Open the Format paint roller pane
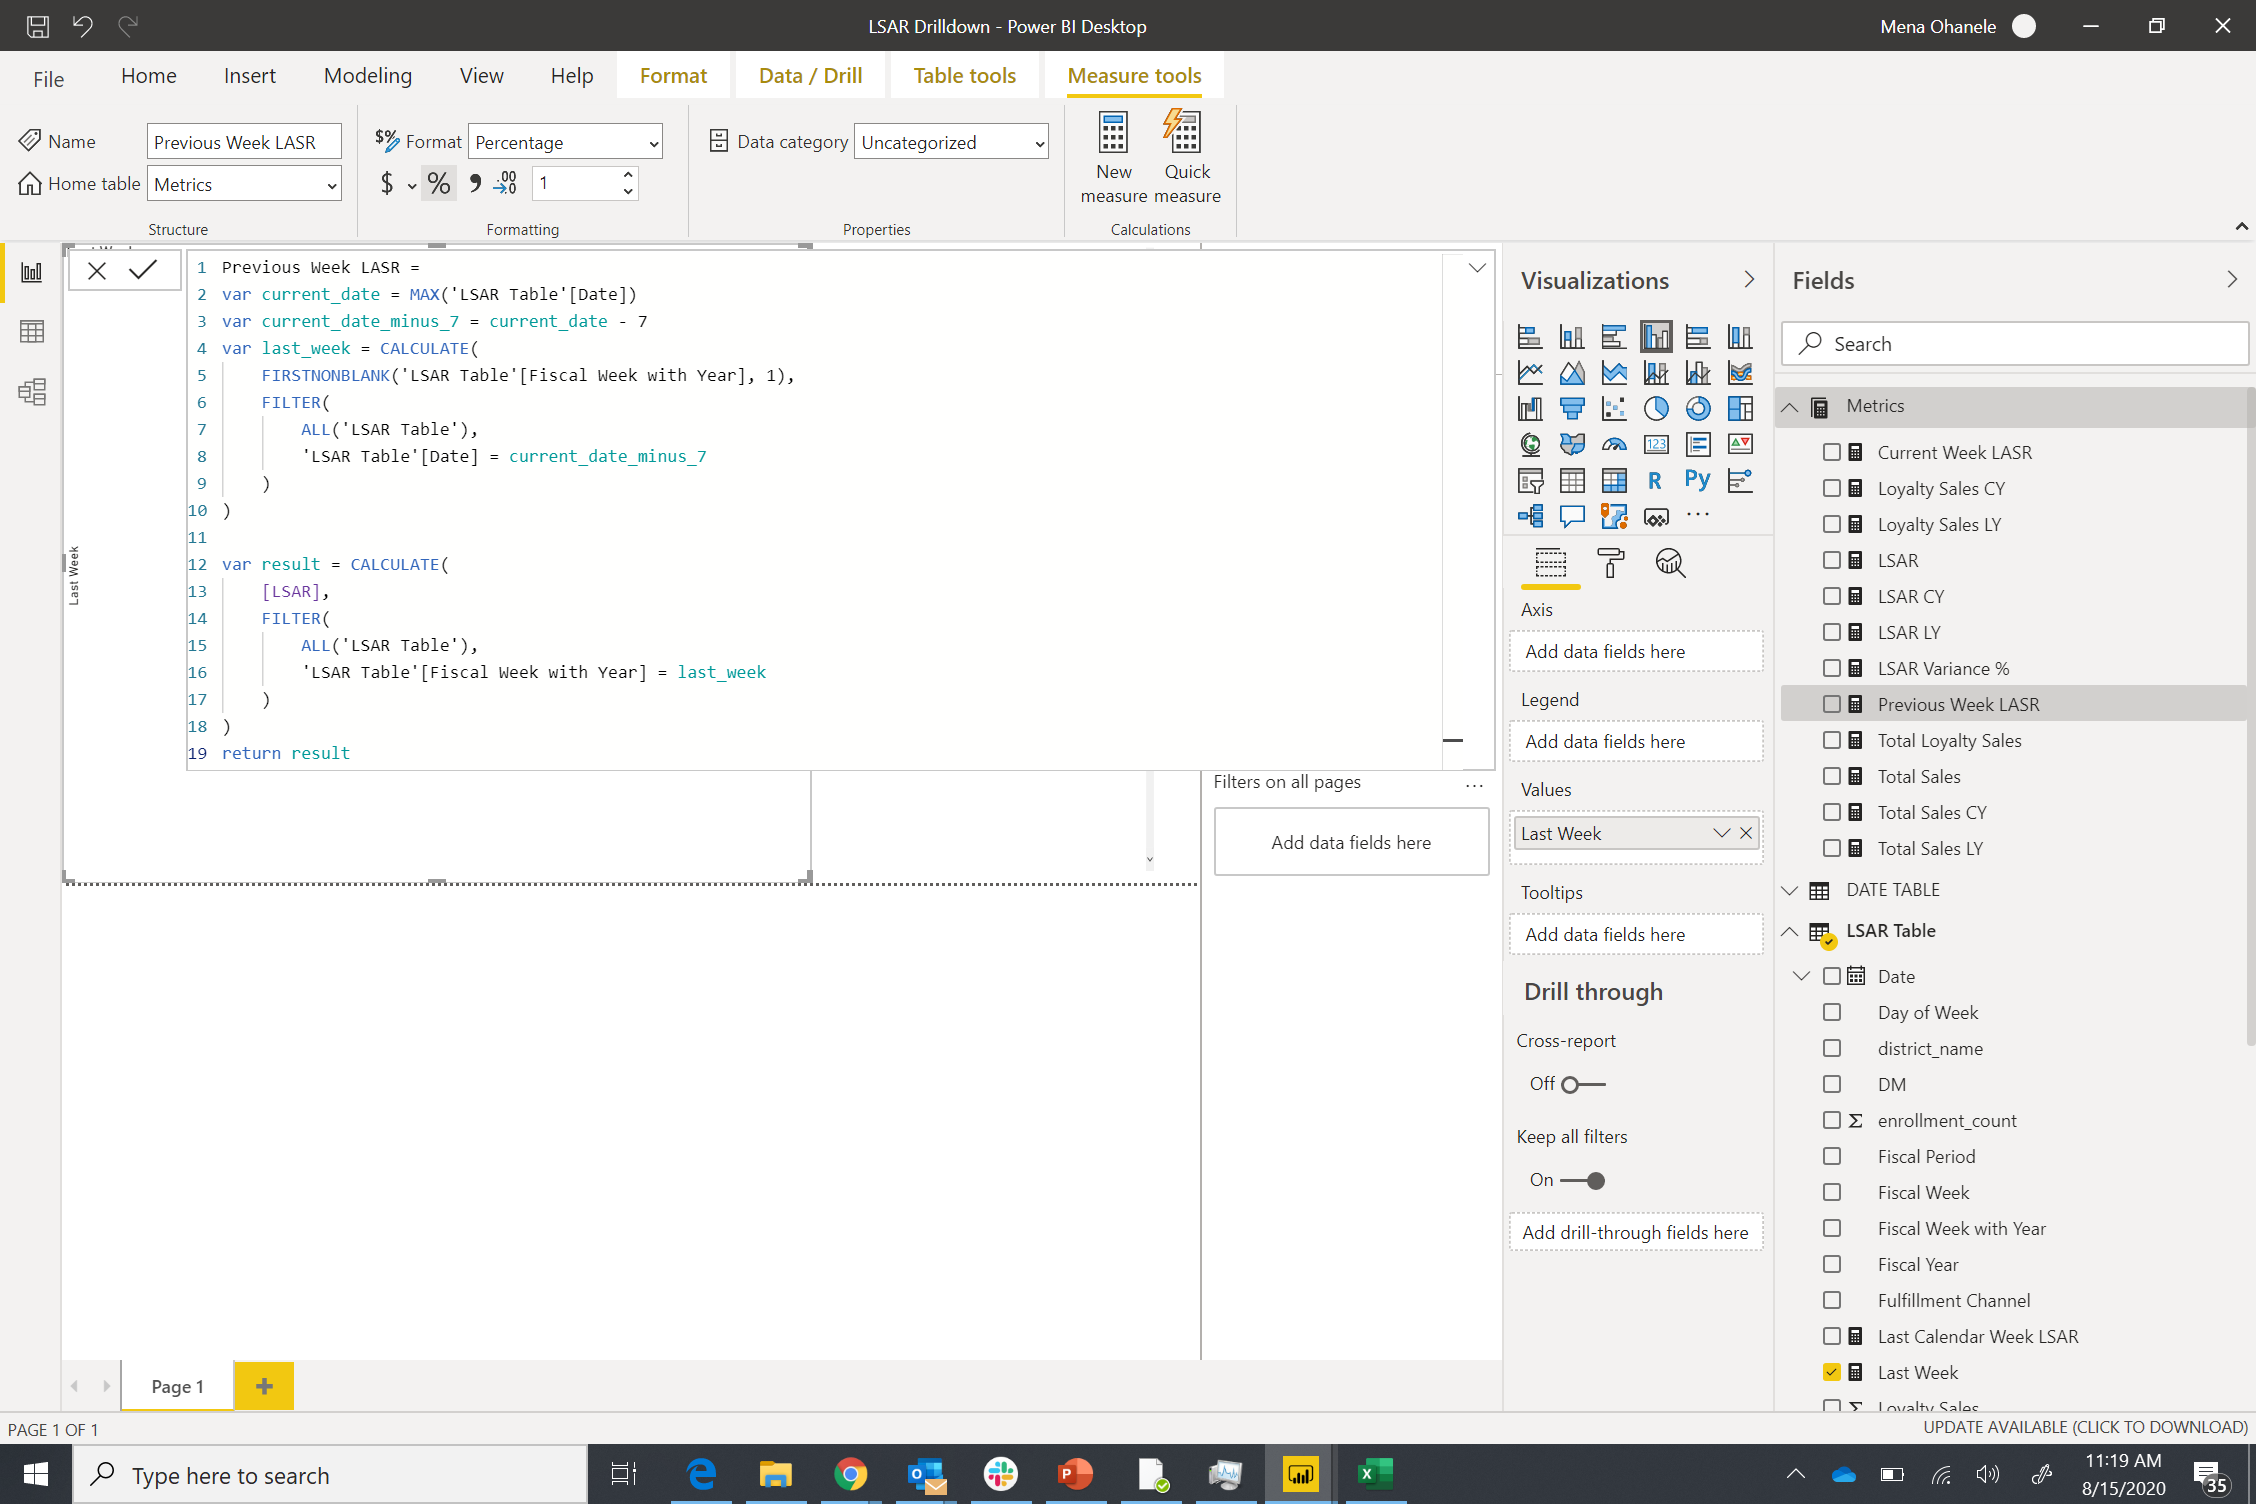 (x=1610, y=564)
